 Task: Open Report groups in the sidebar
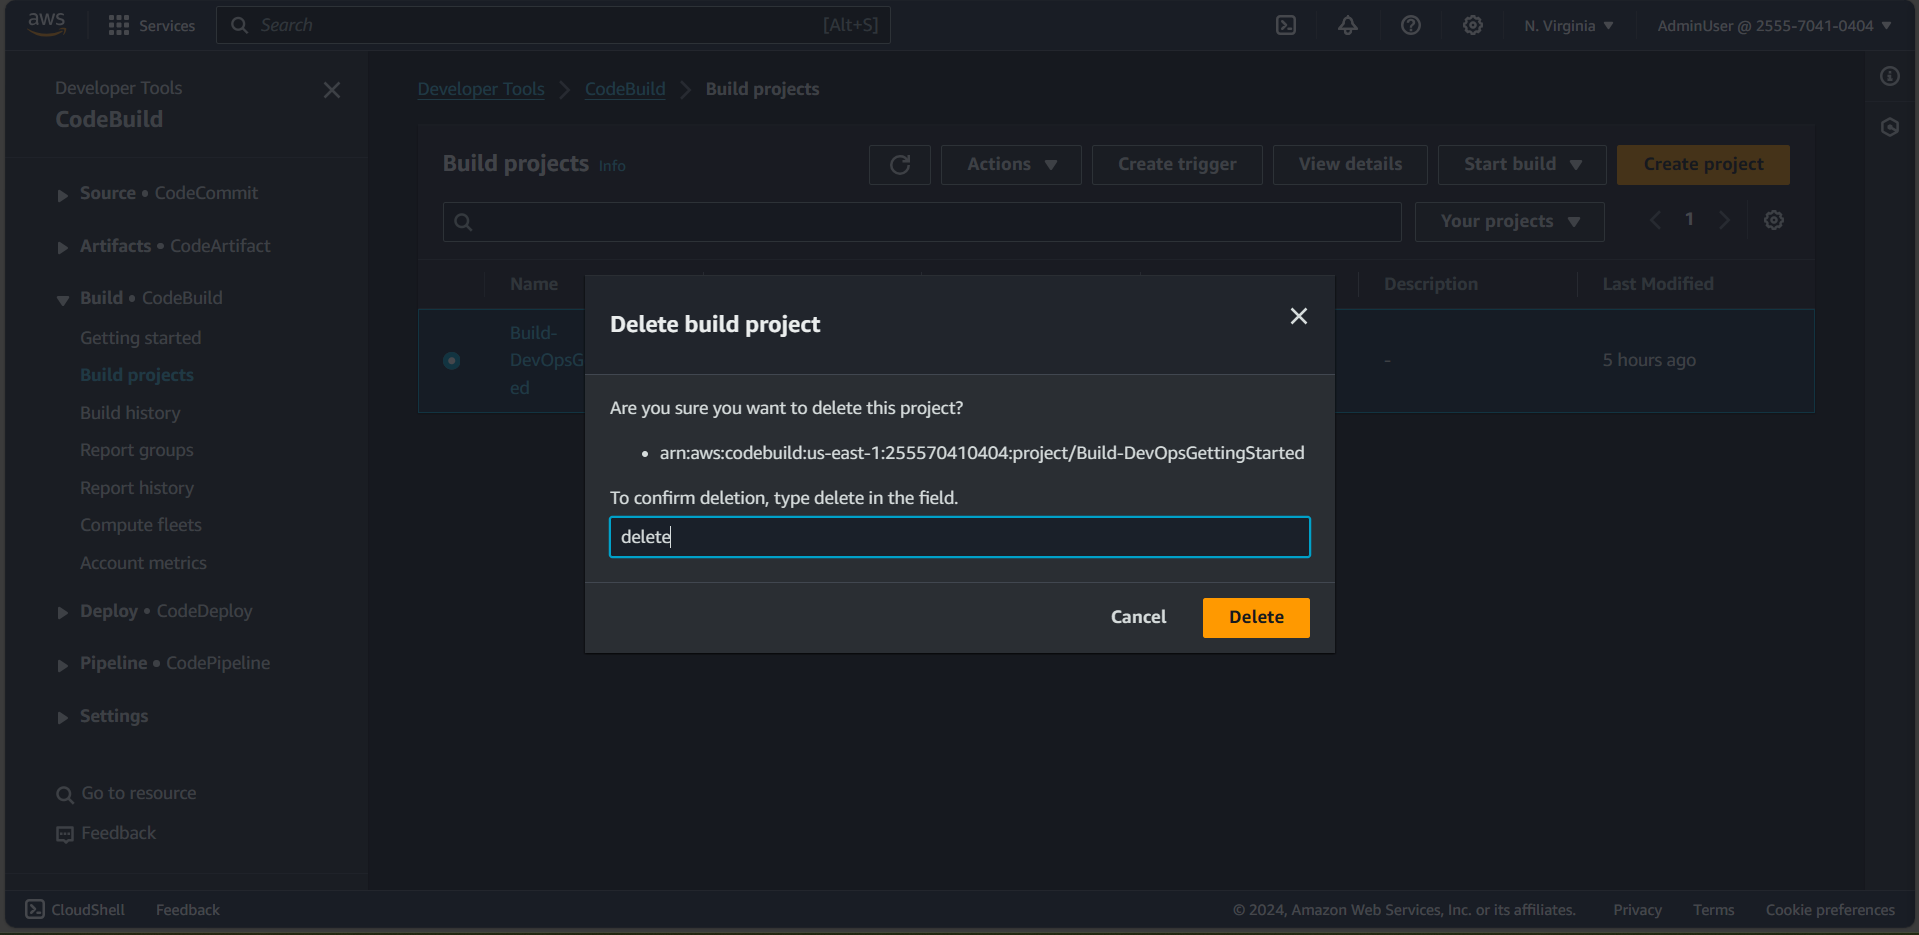pyautogui.click(x=137, y=450)
